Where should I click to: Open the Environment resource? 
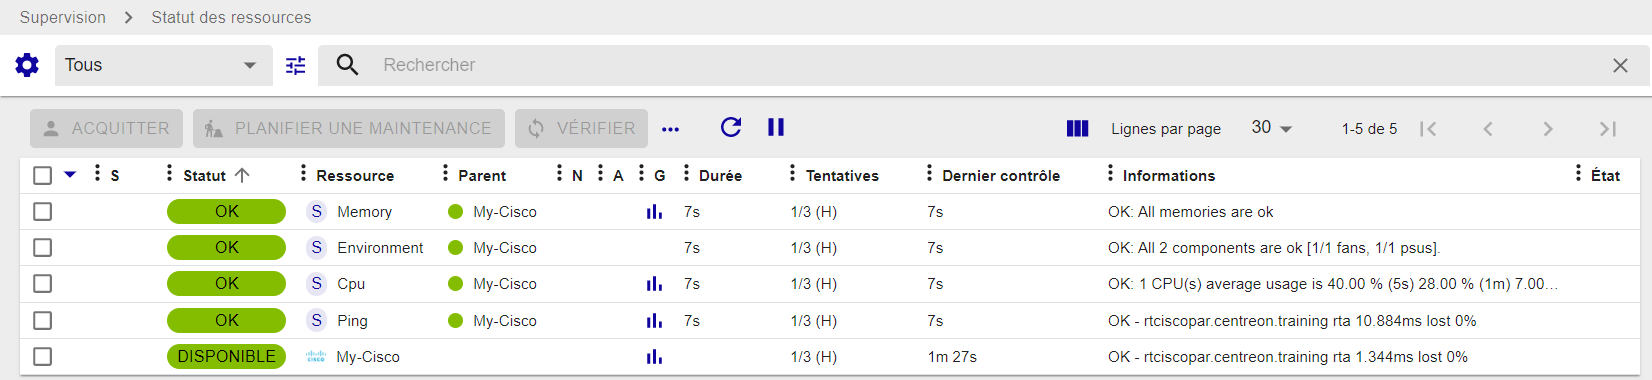pos(380,248)
